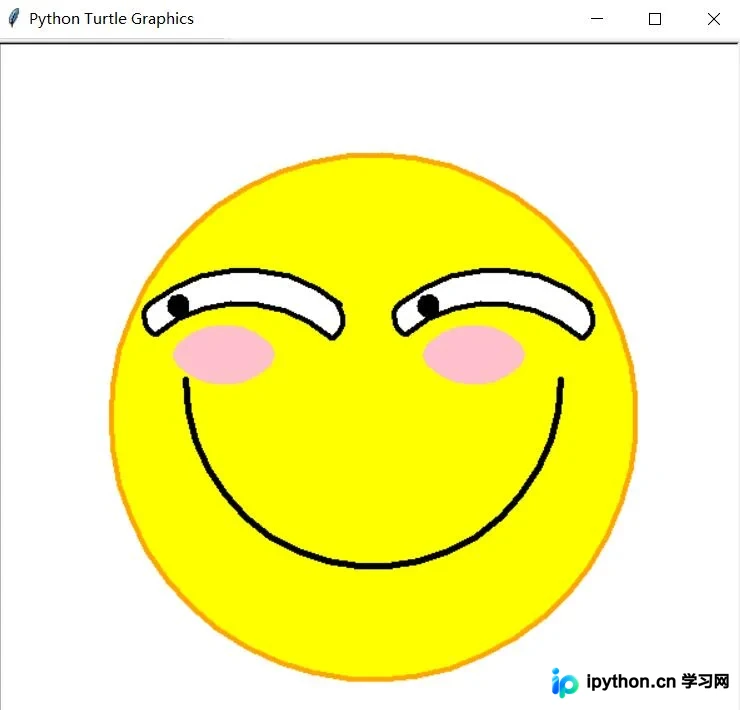The image size is (740, 710).
Task: Close the Python Turtle Graphics window
Action: click(714, 19)
